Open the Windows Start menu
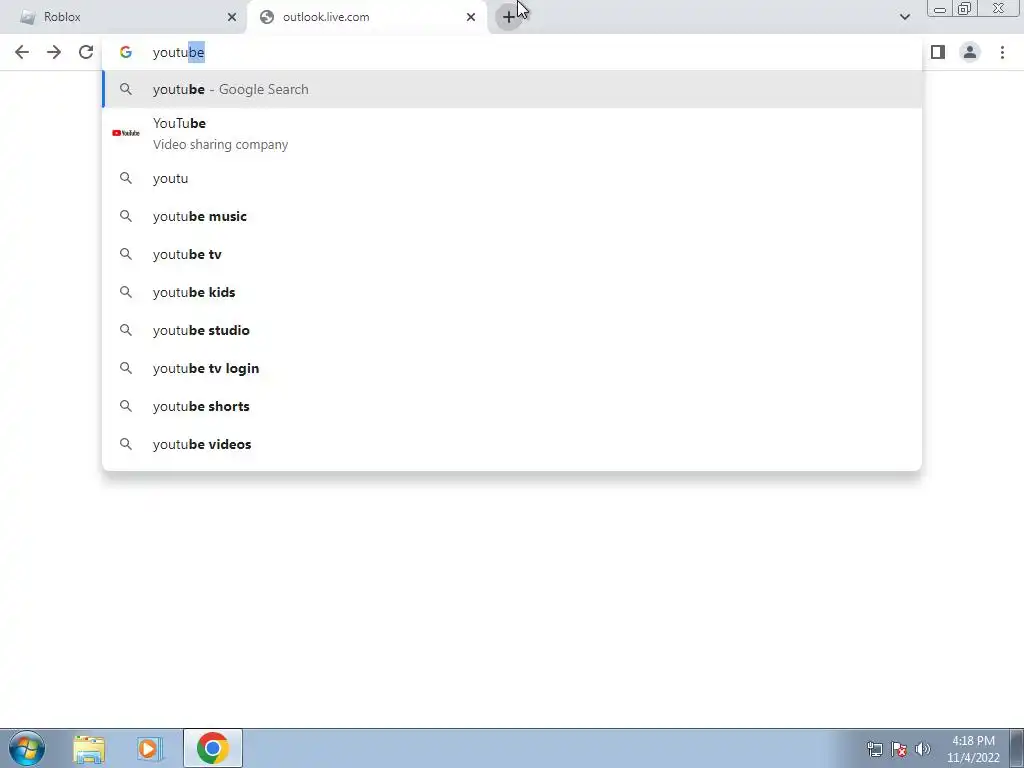Screen dimensions: 1024x768 point(27,748)
